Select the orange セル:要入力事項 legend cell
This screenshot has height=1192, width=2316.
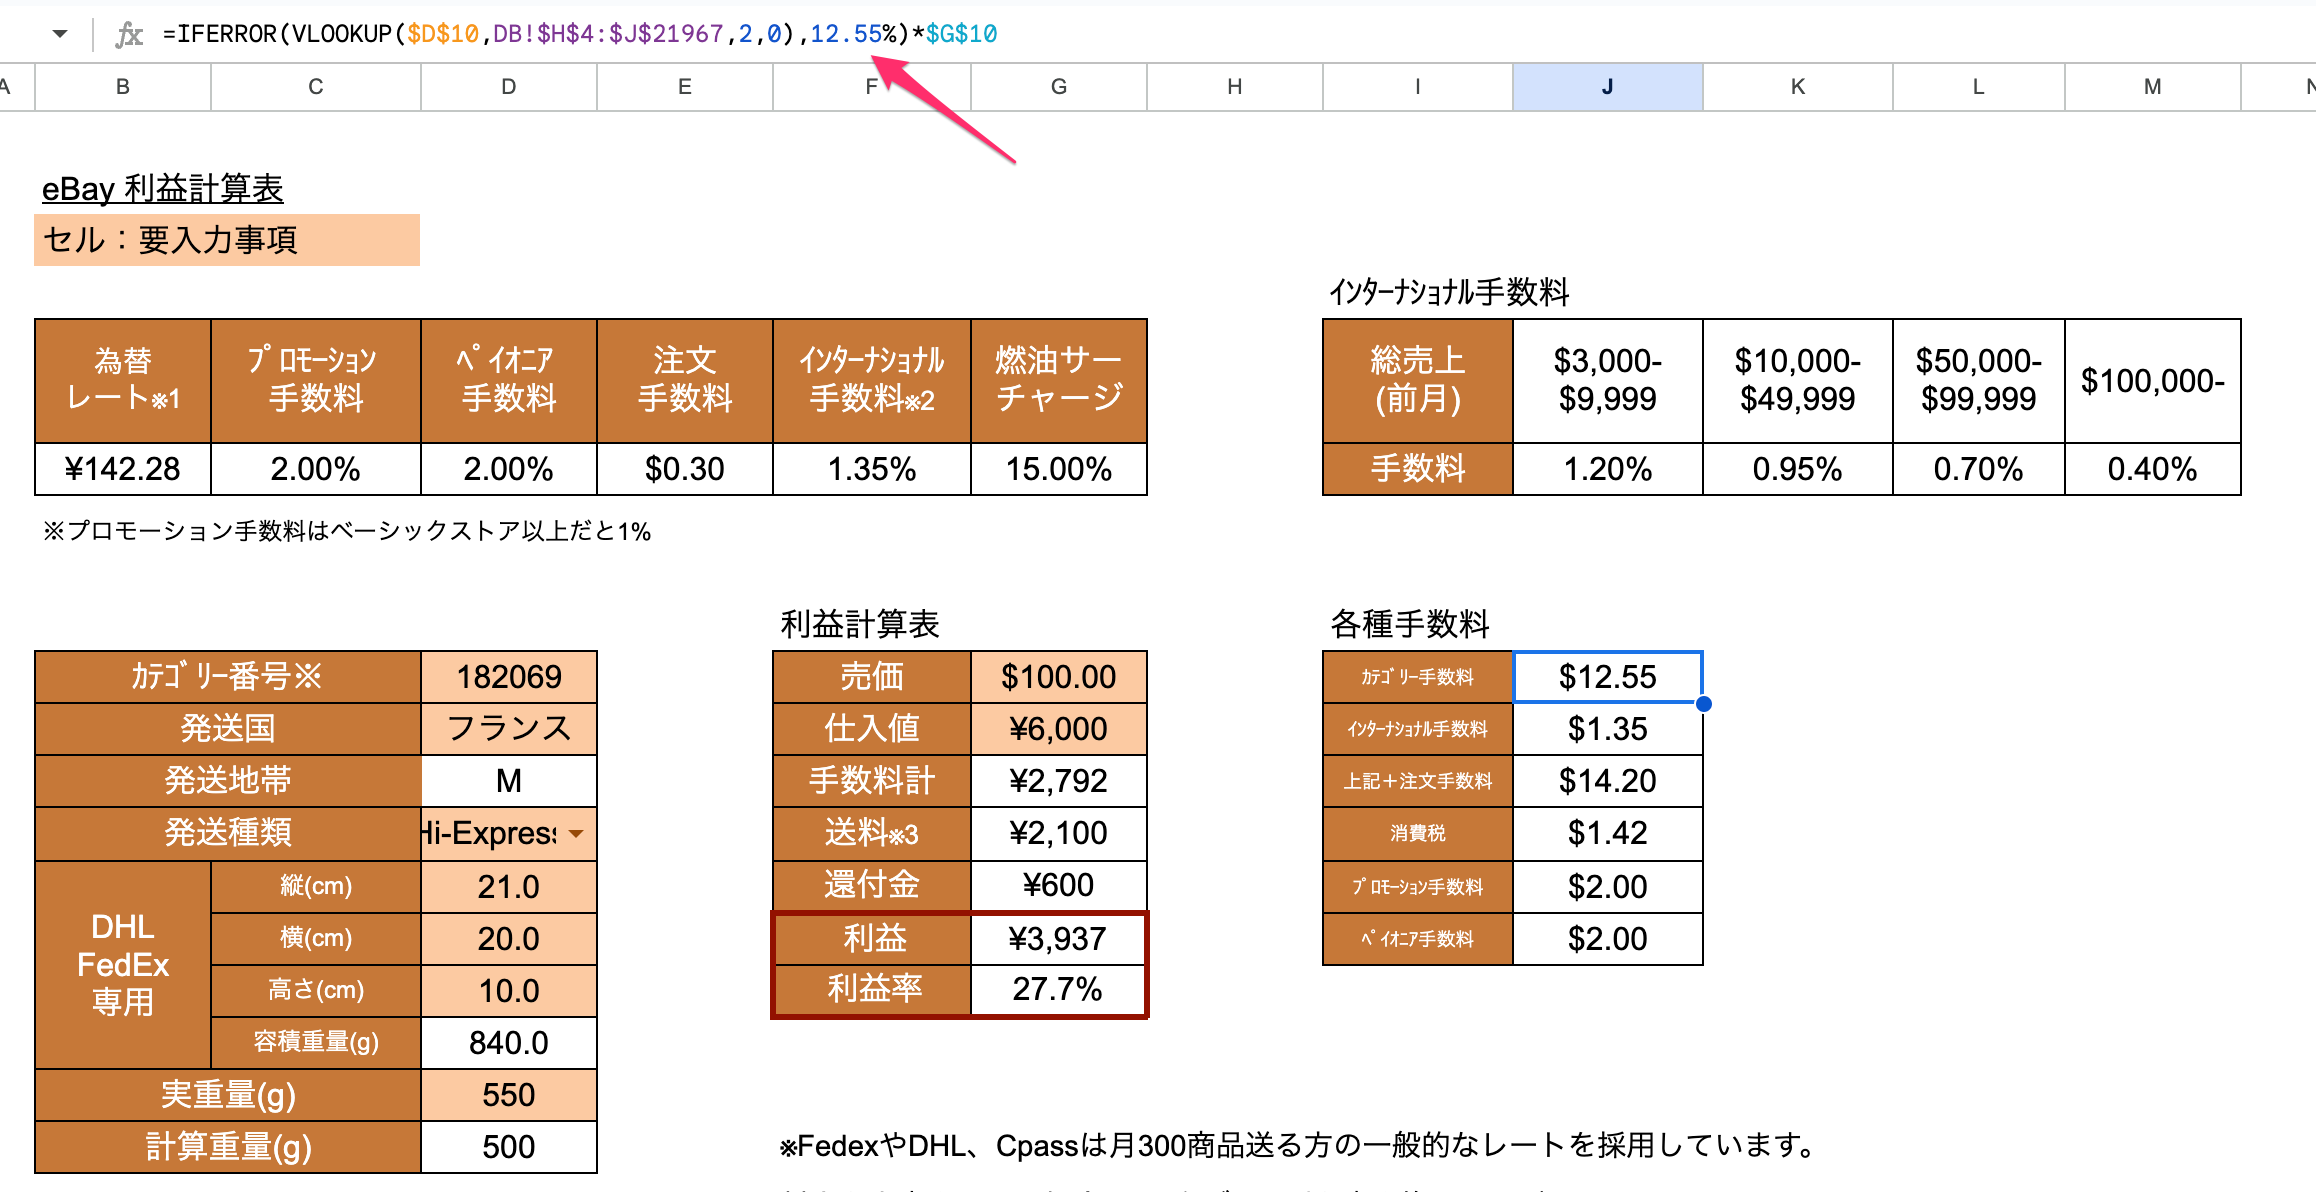click(x=226, y=240)
